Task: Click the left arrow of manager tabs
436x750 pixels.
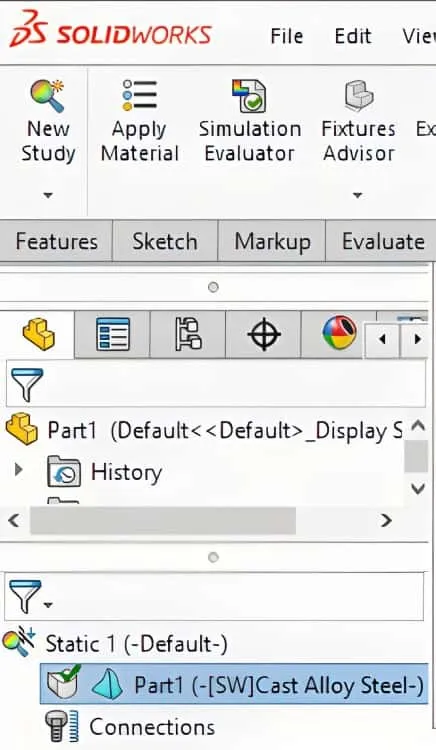Action: [x=382, y=339]
